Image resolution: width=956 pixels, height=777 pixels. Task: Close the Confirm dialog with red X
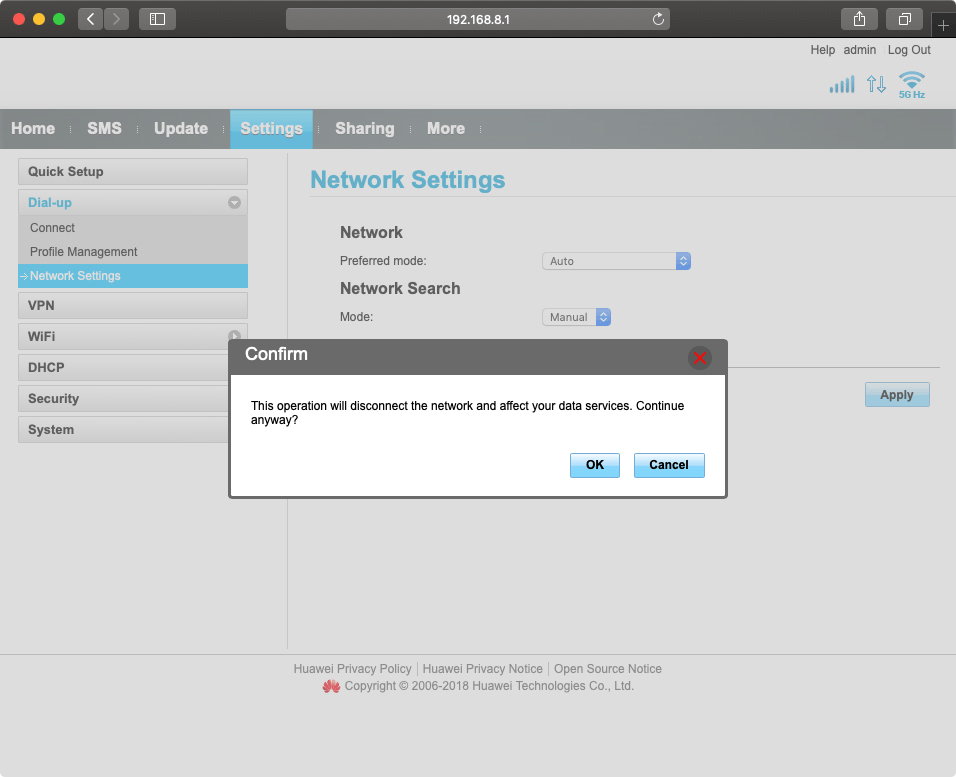pos(699,357)
